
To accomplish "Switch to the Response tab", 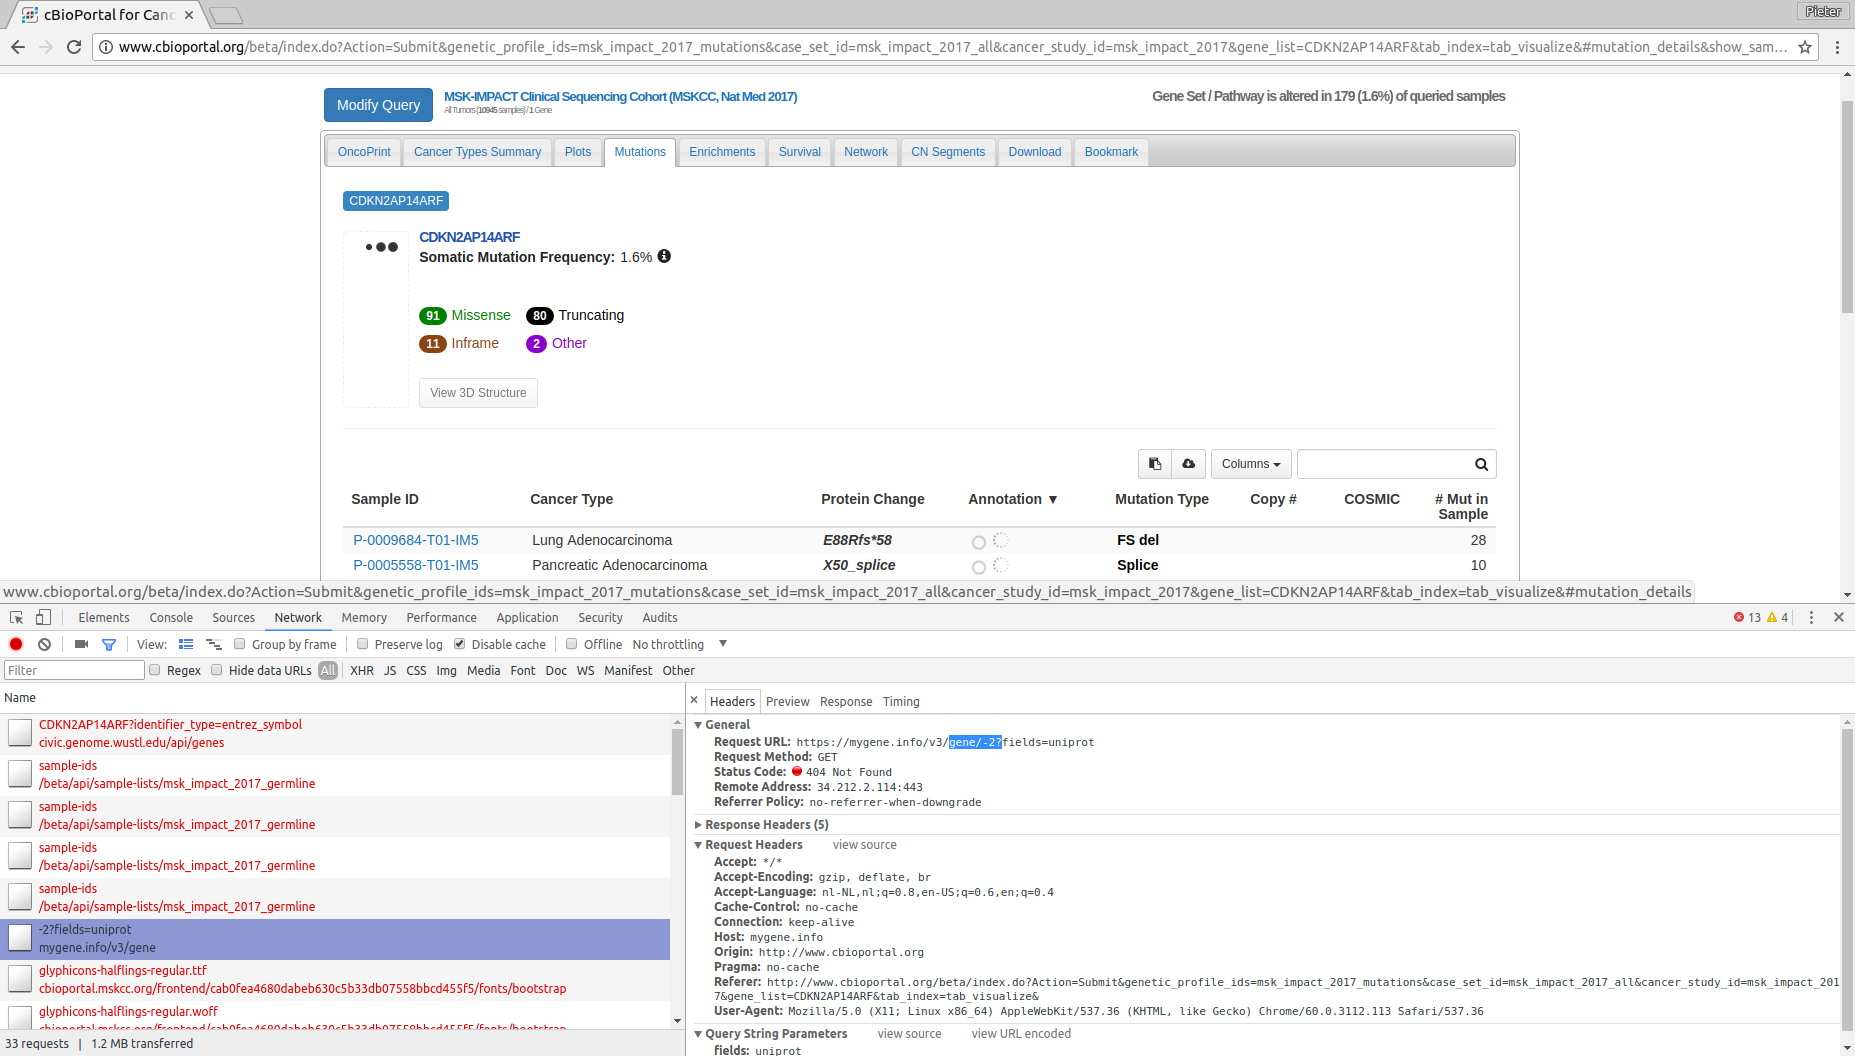I will pyautogui.click(x=846, y=701).
